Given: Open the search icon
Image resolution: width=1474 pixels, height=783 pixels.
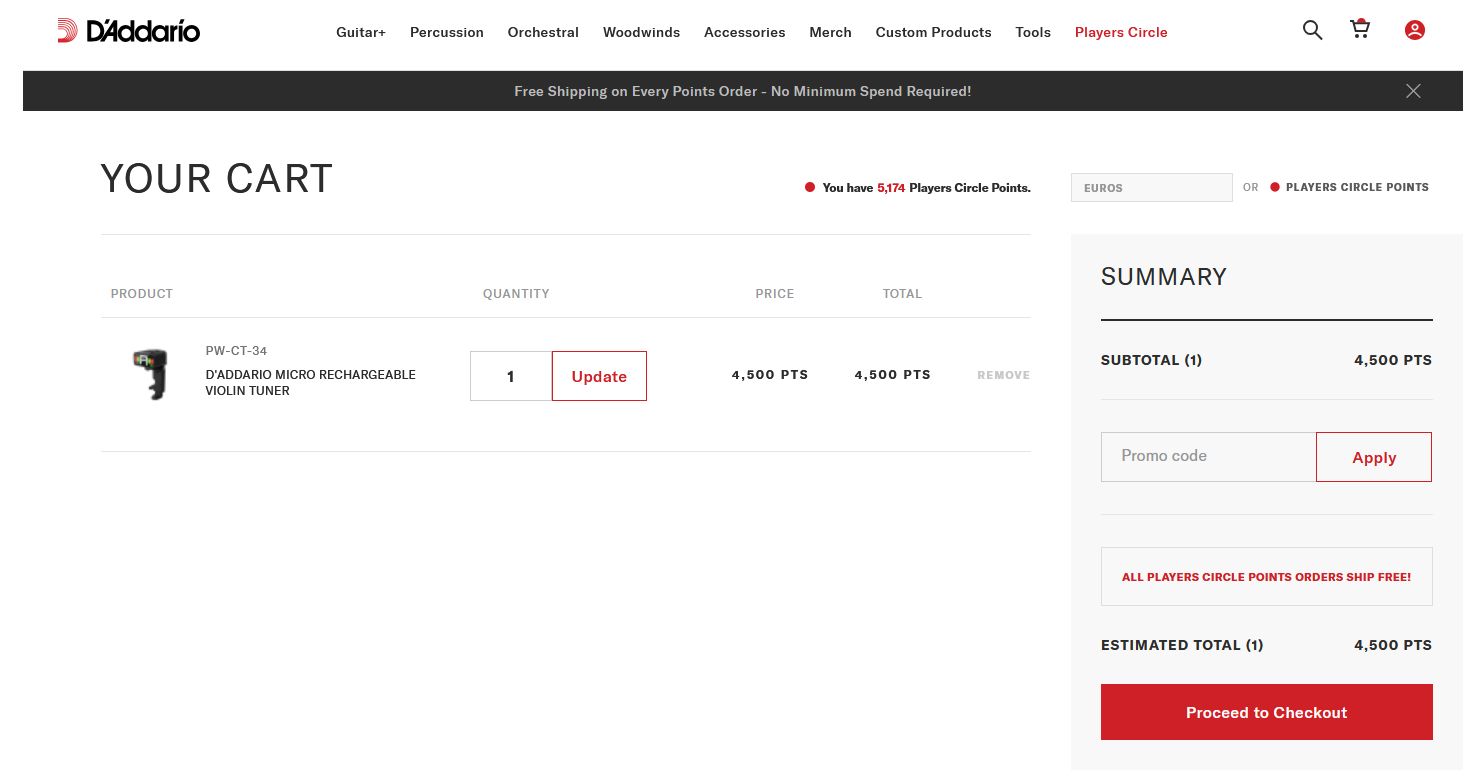Looking at the screenshot, I should click(1312, 30).
